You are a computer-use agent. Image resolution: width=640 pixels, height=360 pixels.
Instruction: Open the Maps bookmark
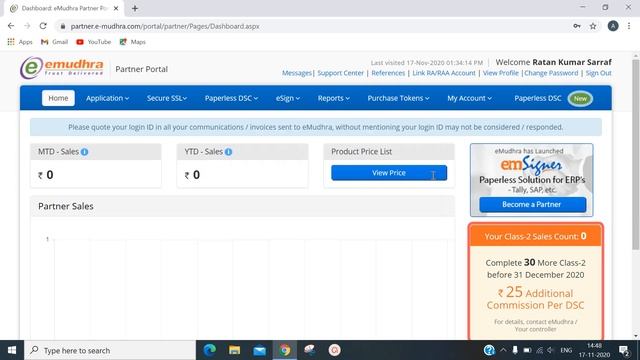coord(133,42)
